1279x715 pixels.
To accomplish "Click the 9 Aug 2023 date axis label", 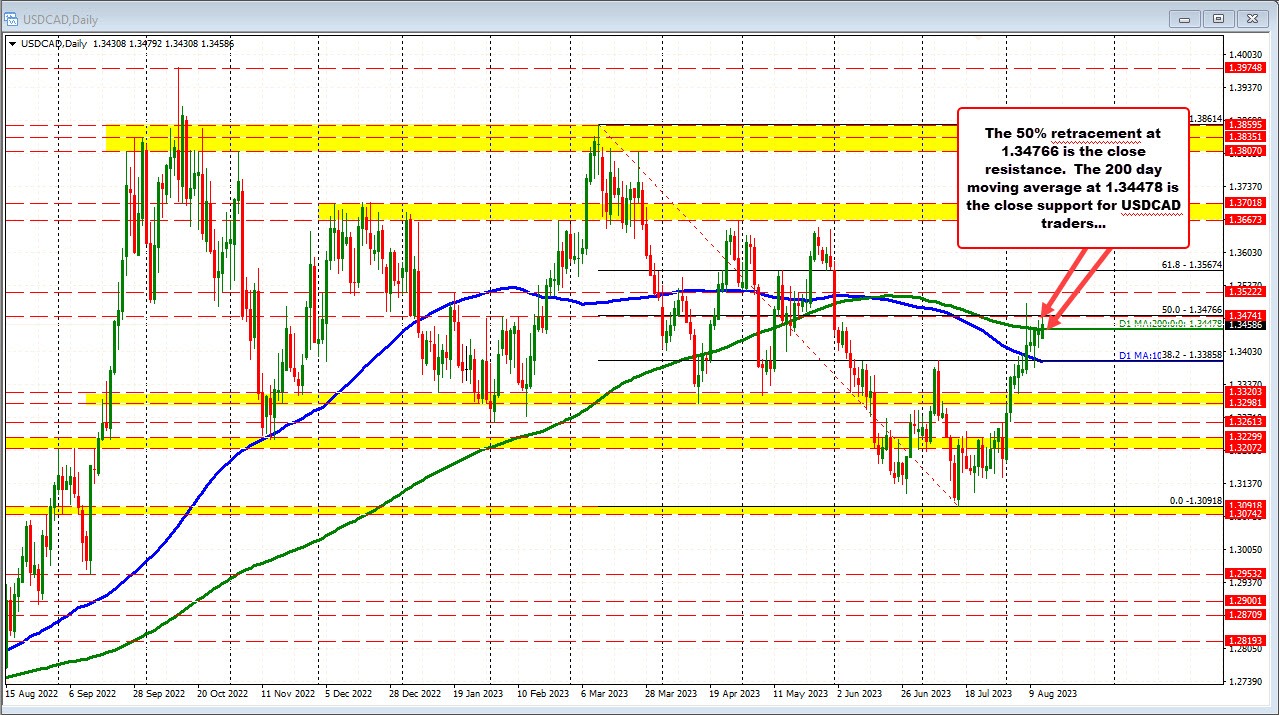I will (x=1051, y=692).
